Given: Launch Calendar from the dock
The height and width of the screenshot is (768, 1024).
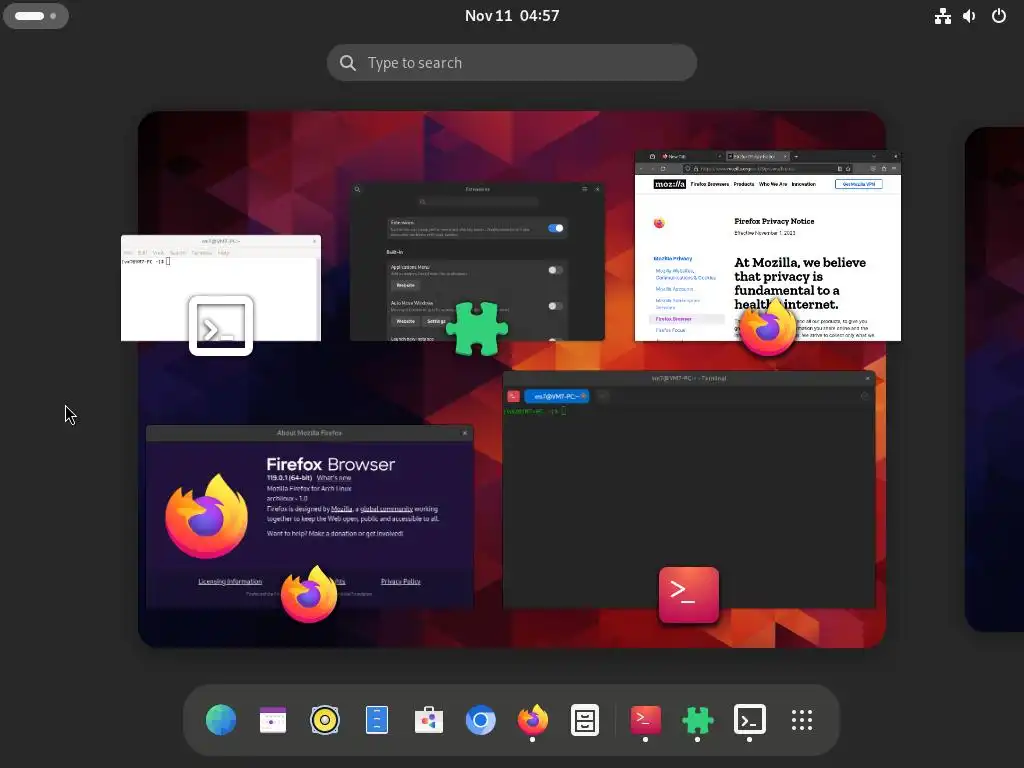Looking at the screenshot, I should [272, 720].
